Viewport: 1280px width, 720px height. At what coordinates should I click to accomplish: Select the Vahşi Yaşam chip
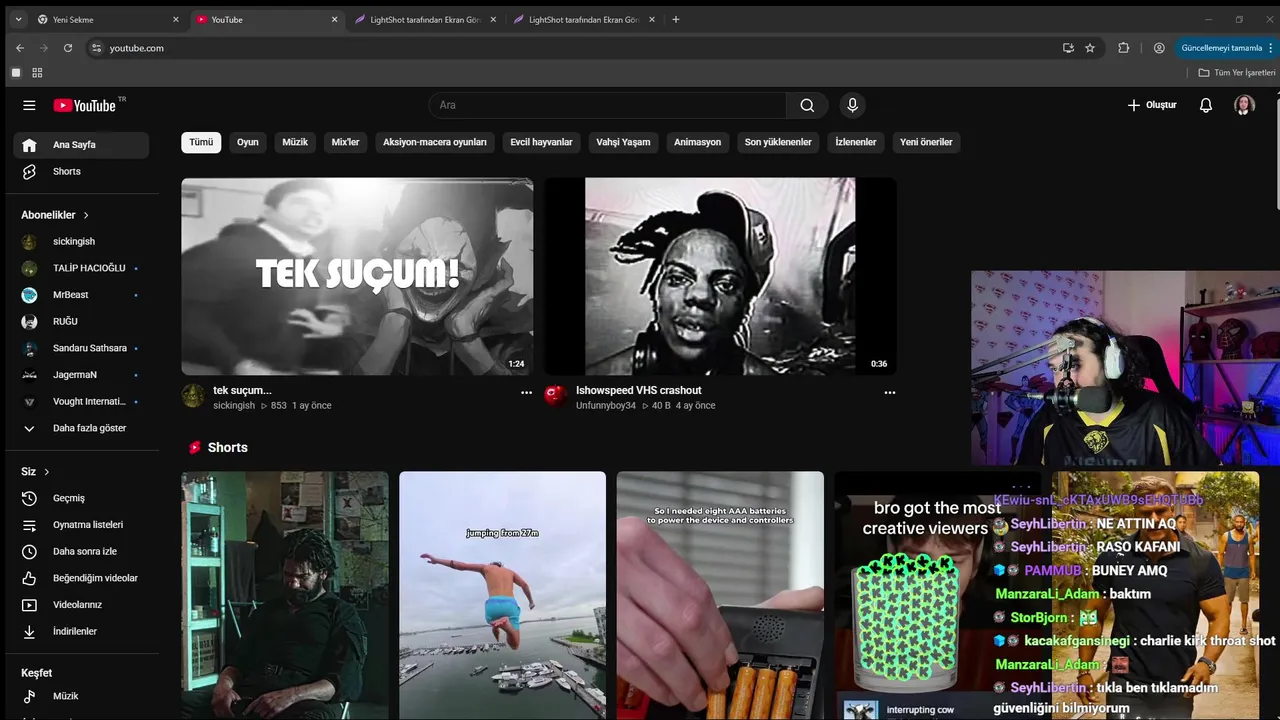(623, 142)
